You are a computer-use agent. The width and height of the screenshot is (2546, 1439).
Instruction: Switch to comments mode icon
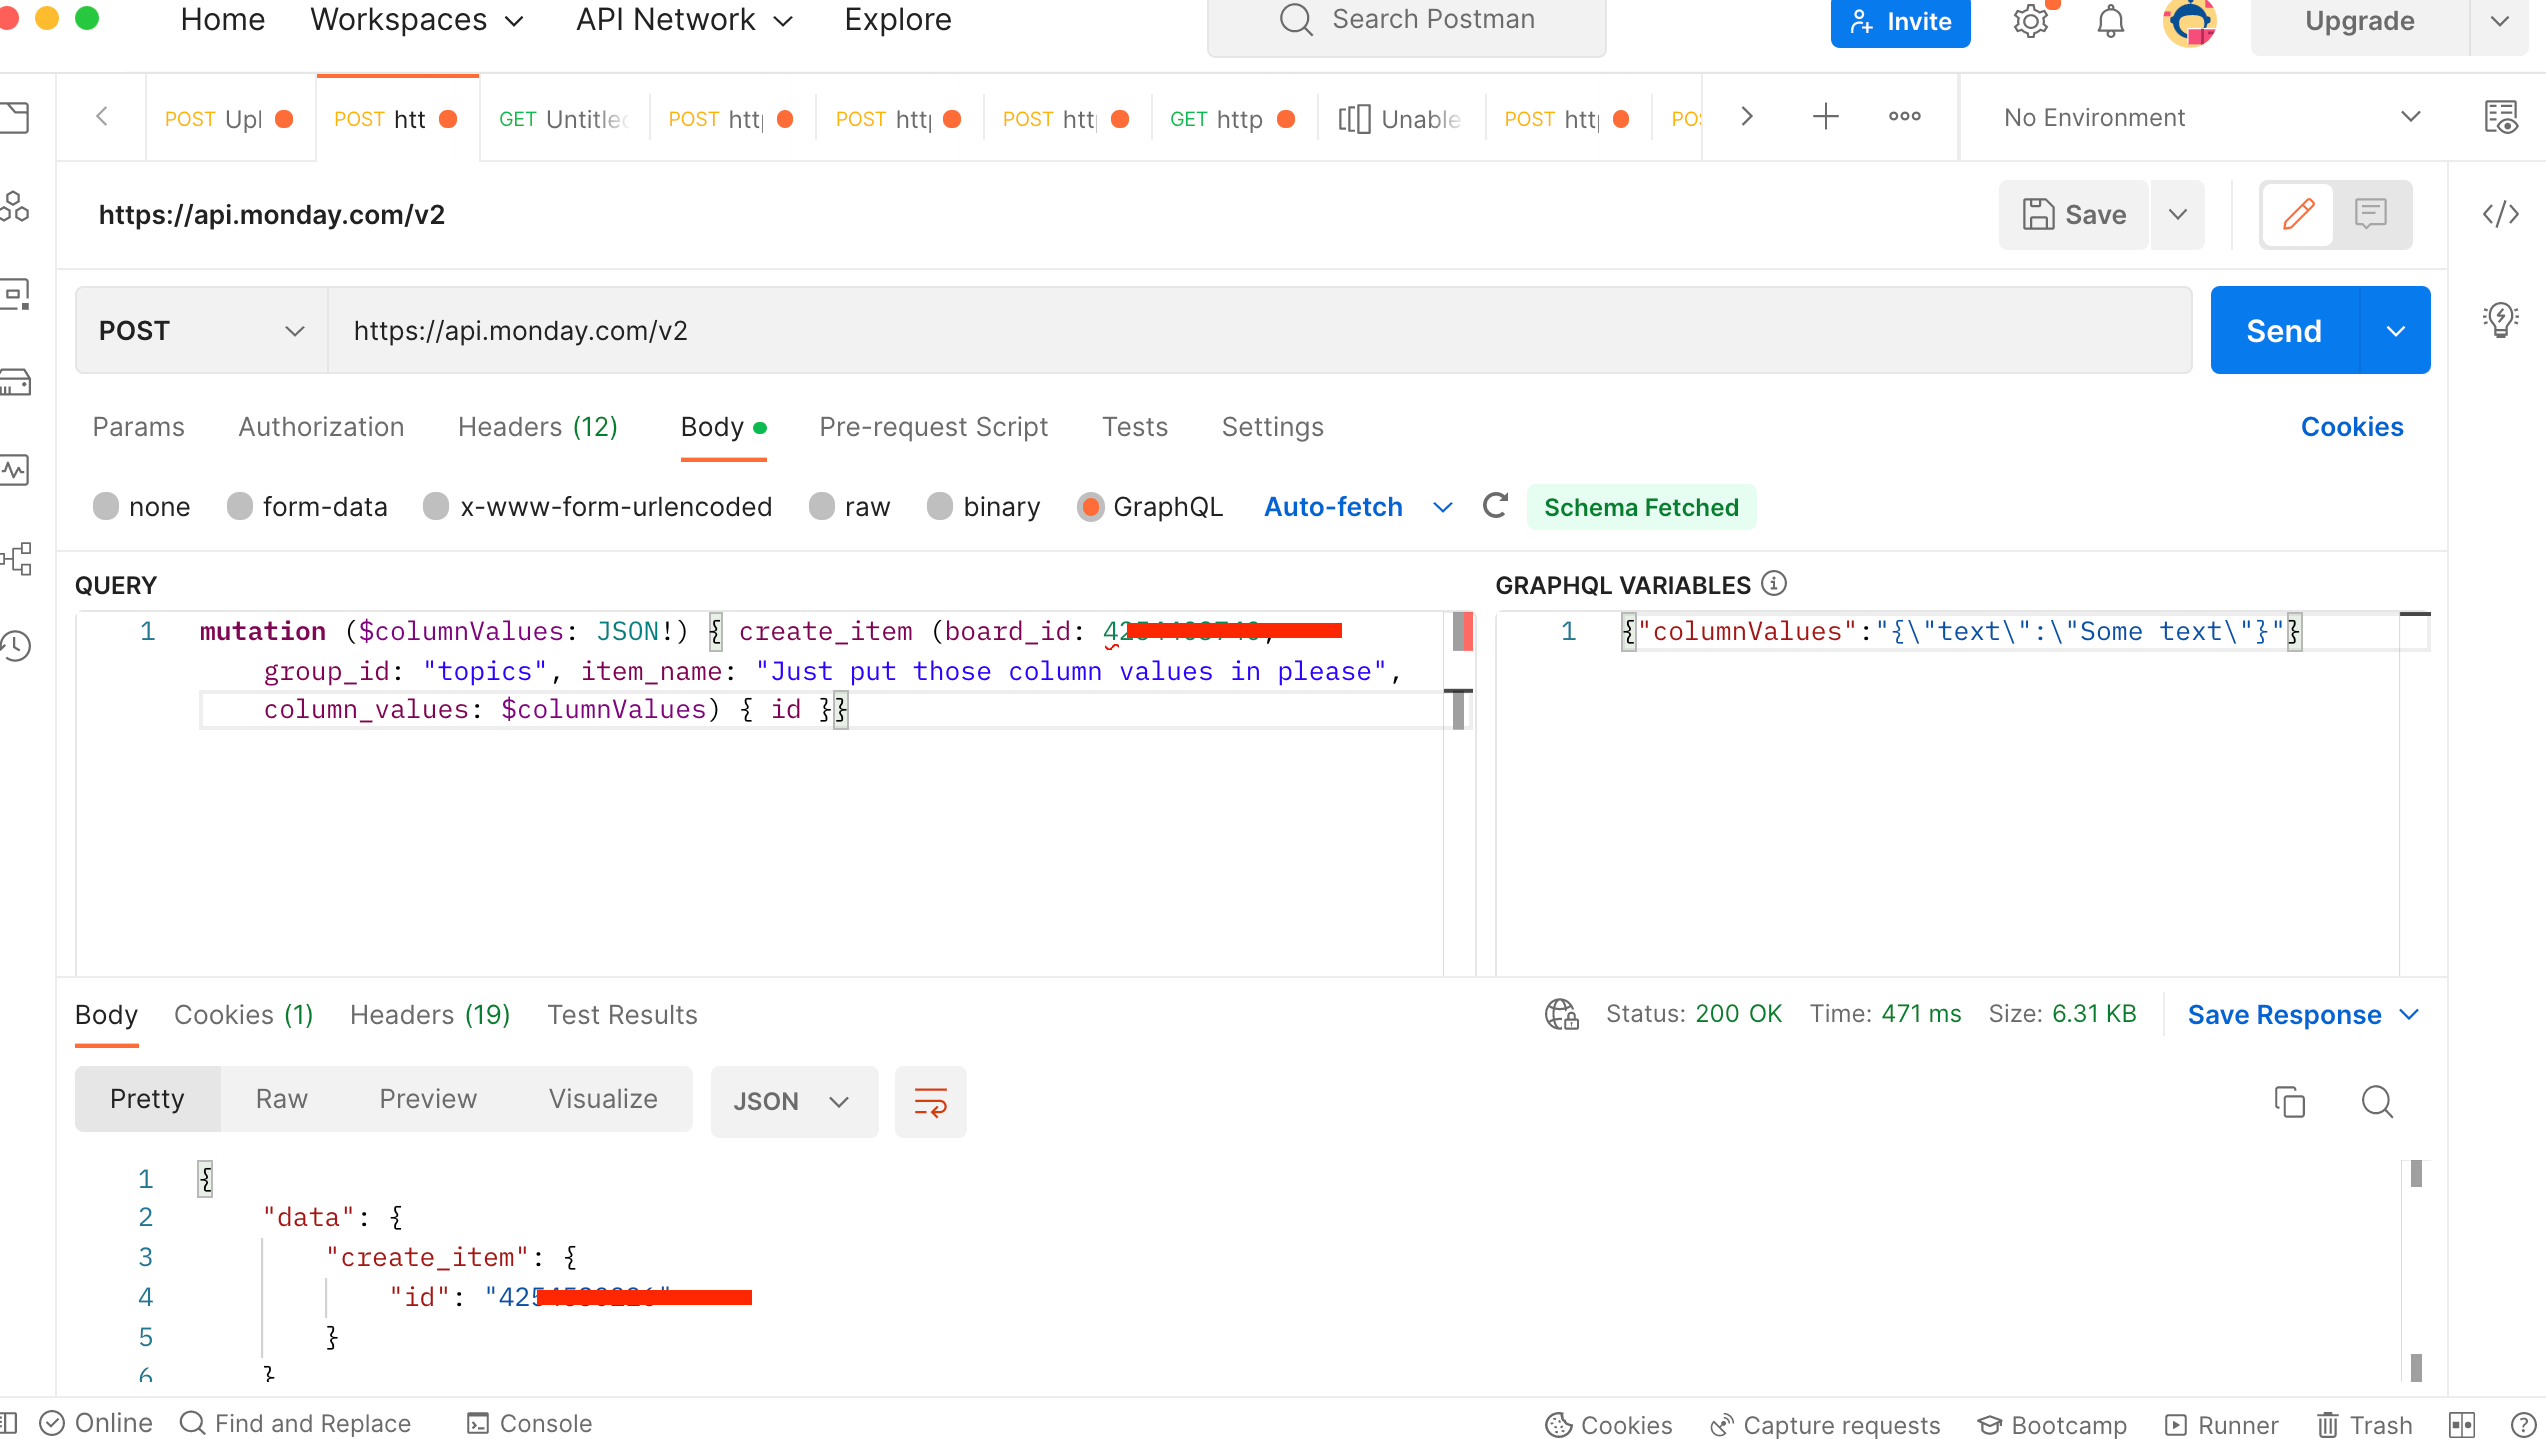click(x=2371, y=214)
